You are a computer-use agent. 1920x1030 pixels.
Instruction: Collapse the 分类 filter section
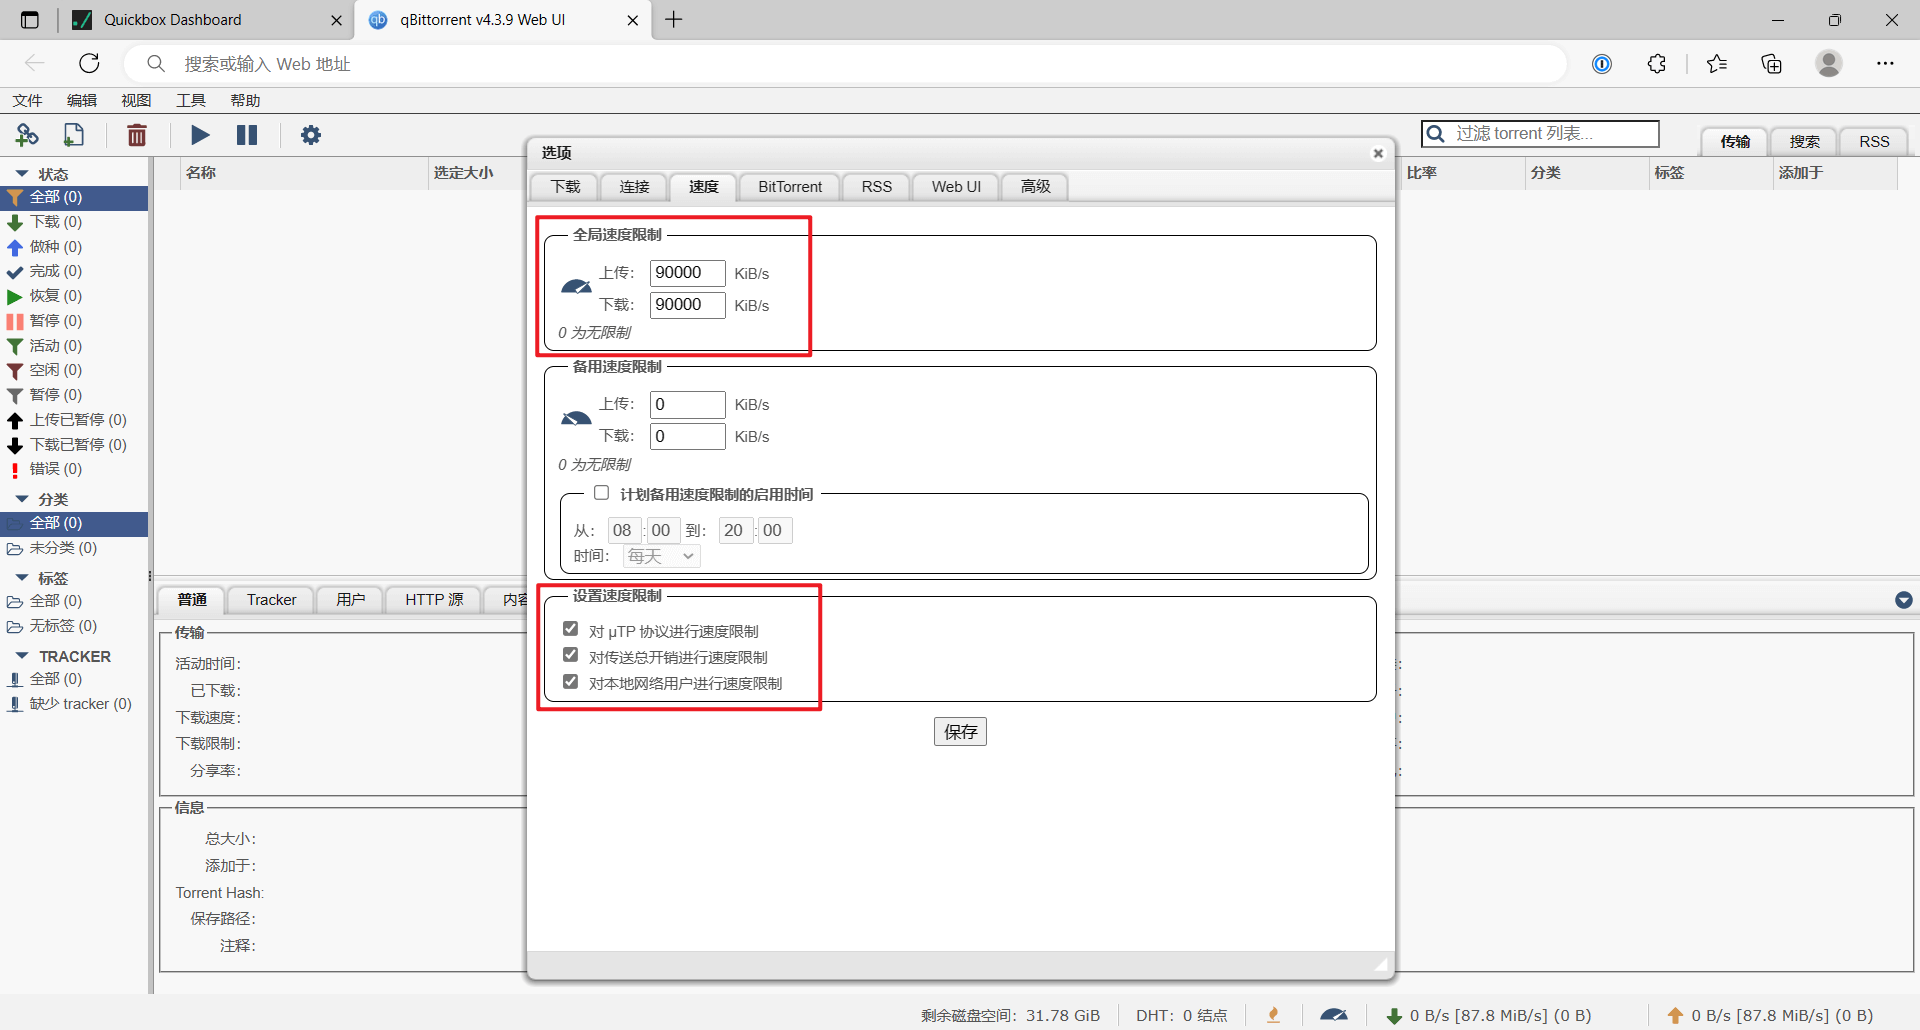(x=22, y=499)
